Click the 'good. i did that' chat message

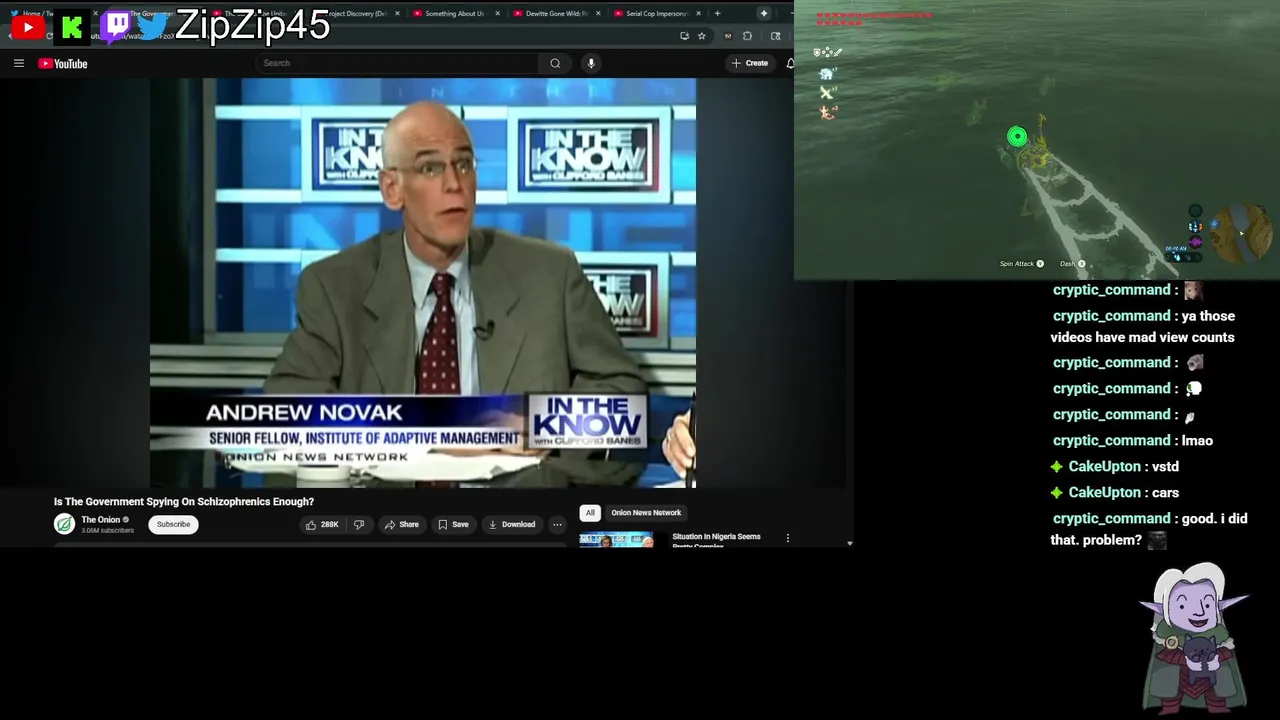[1149, 529]
